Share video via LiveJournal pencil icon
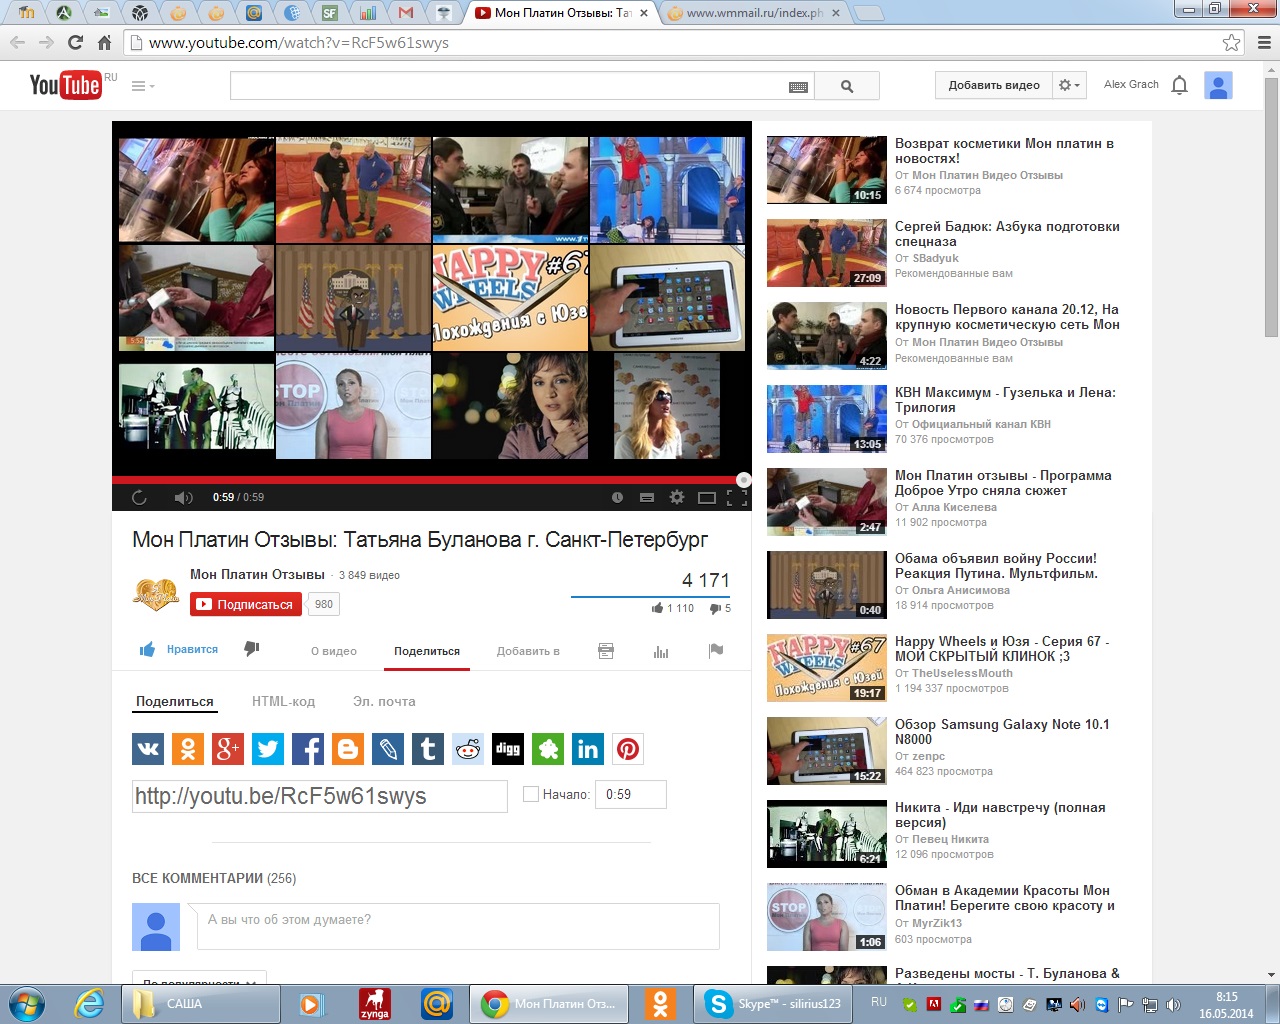 coord(388,749)
